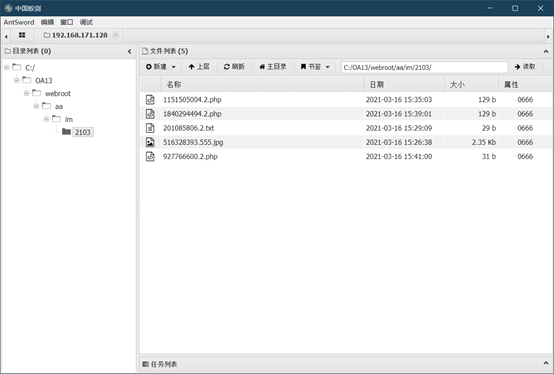Click the 文件列表 (5) panel title
This screenshot has width=554, height=374.
[169, 51]
